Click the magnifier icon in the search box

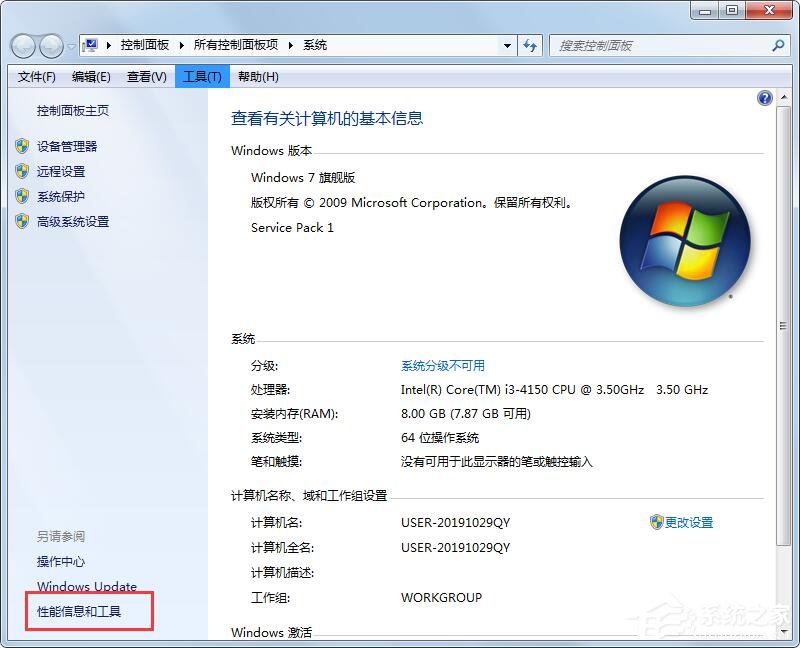777,45
